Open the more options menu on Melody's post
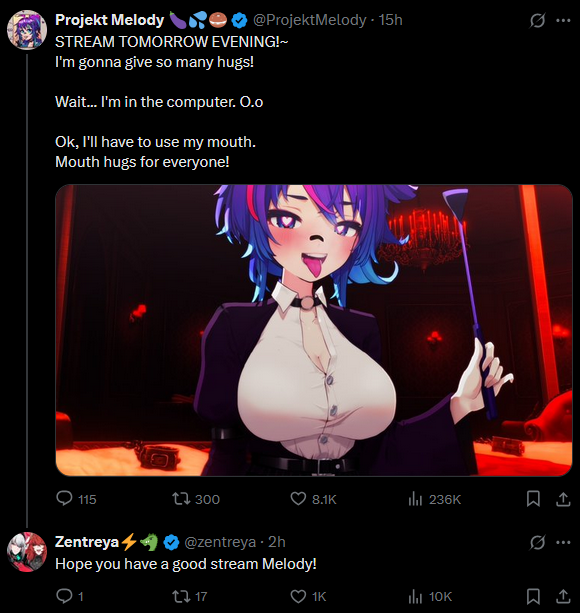This screenshot has width=580, height=613. (563, 20)
